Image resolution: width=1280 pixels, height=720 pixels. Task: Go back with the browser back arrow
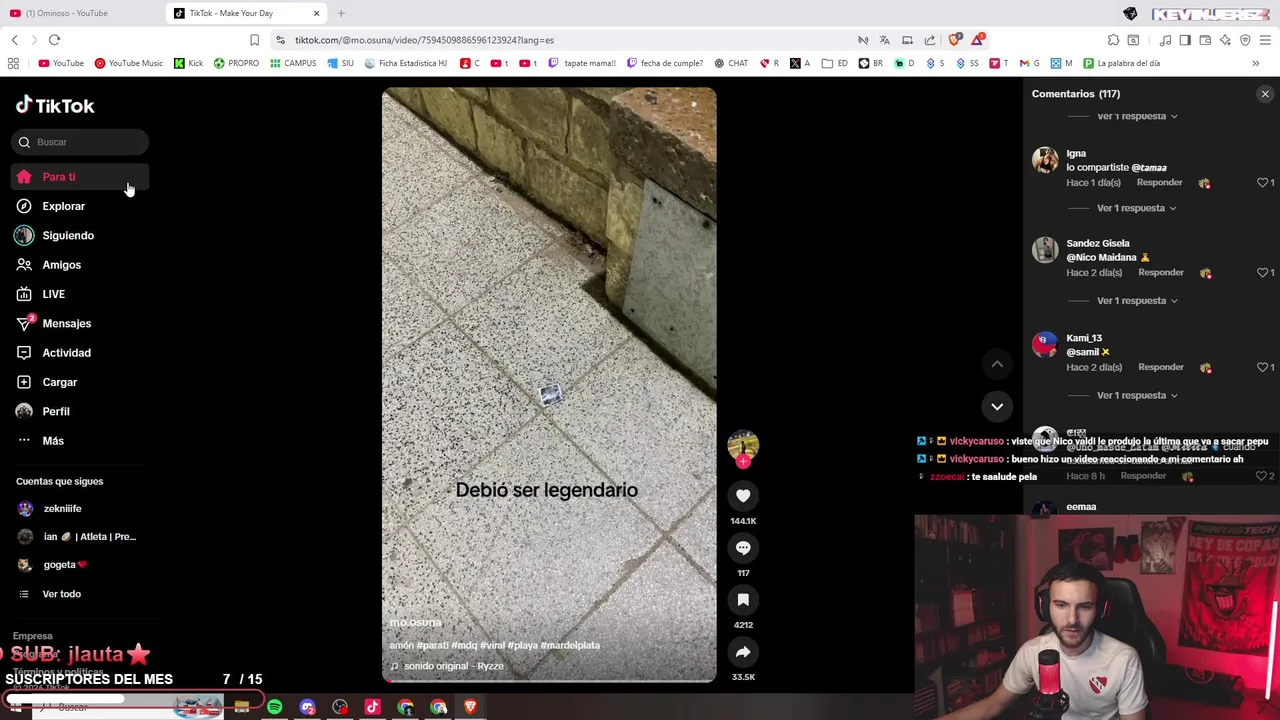pos(14,40)
